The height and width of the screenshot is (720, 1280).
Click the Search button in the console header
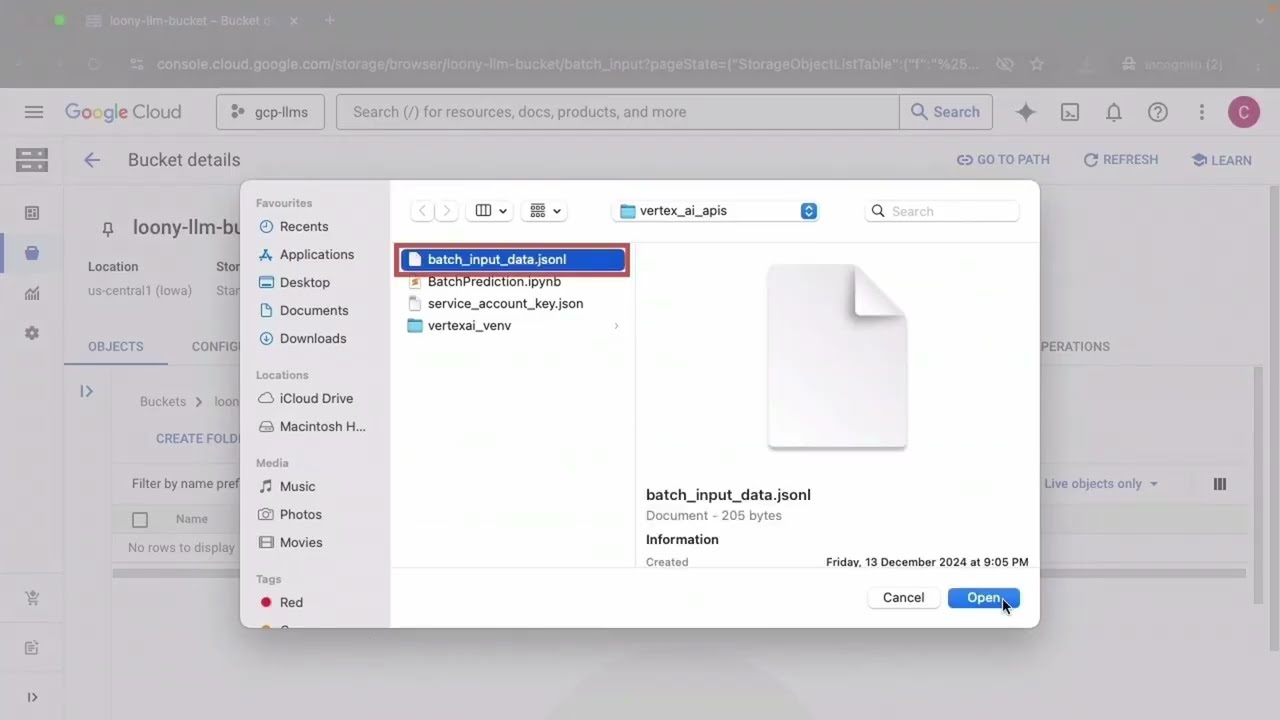[946, 112]
